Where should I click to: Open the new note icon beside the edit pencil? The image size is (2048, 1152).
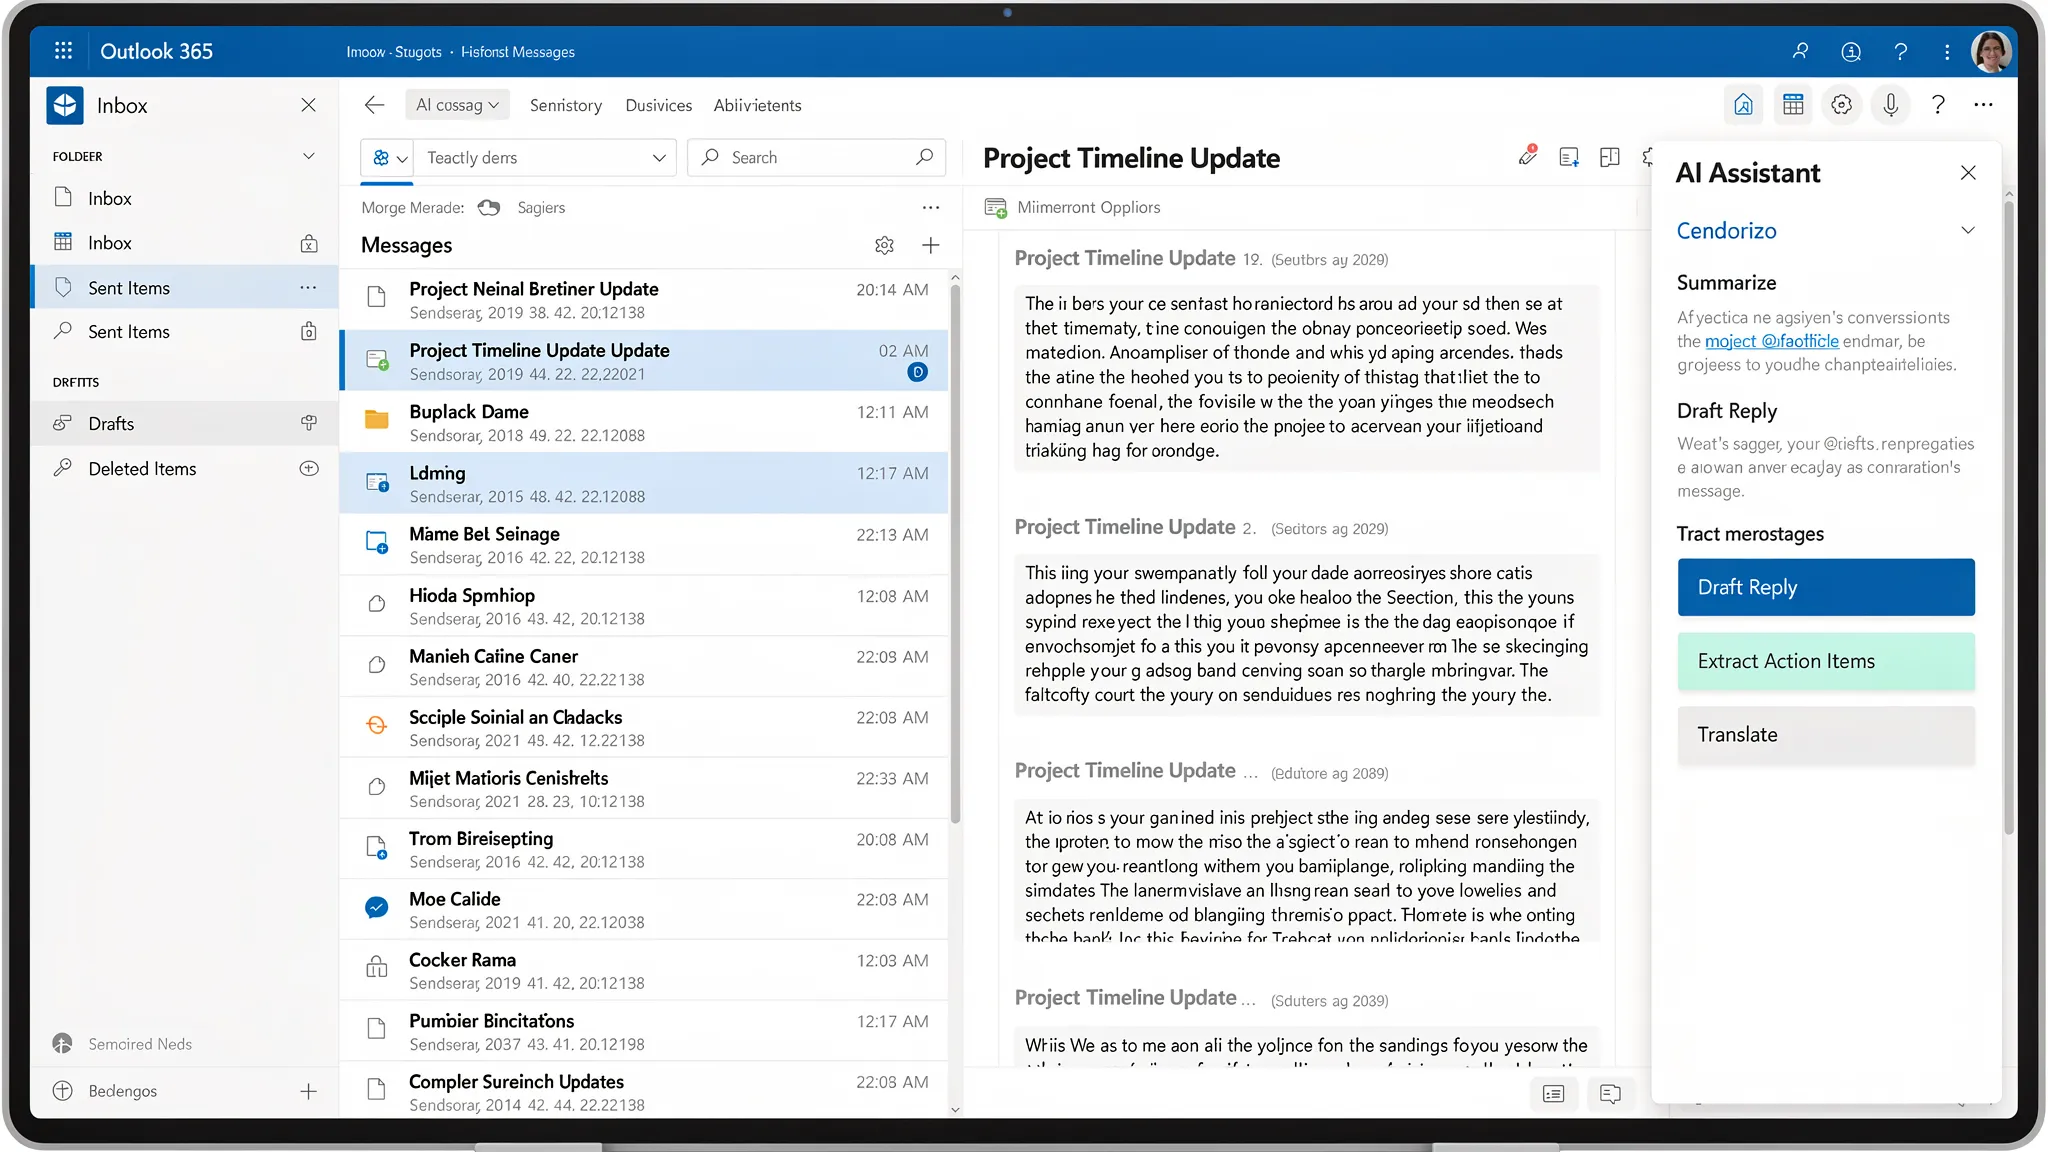click(x=1568, y=157)
